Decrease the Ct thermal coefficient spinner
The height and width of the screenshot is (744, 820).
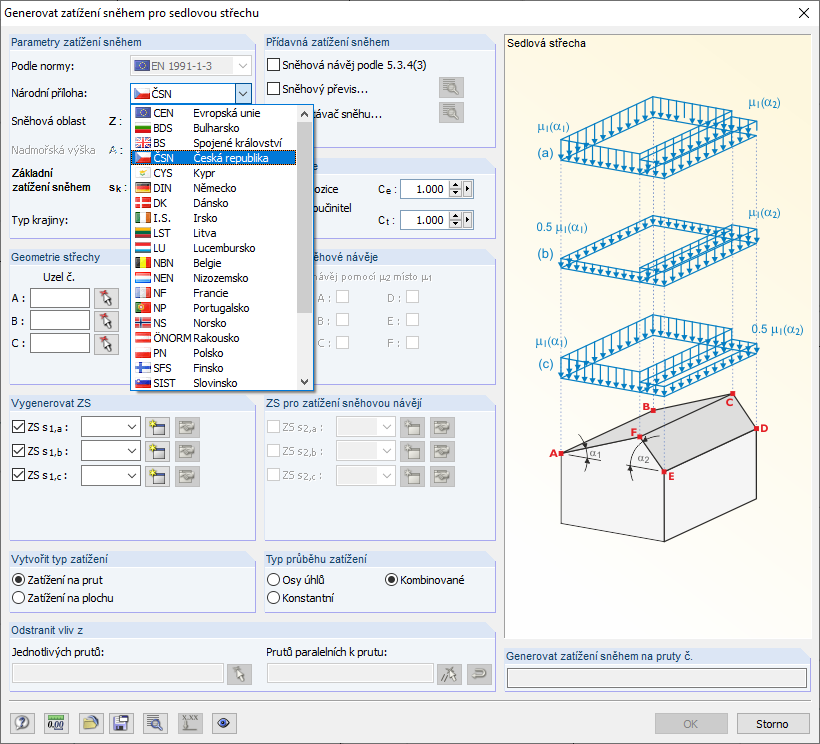[455, 224]
